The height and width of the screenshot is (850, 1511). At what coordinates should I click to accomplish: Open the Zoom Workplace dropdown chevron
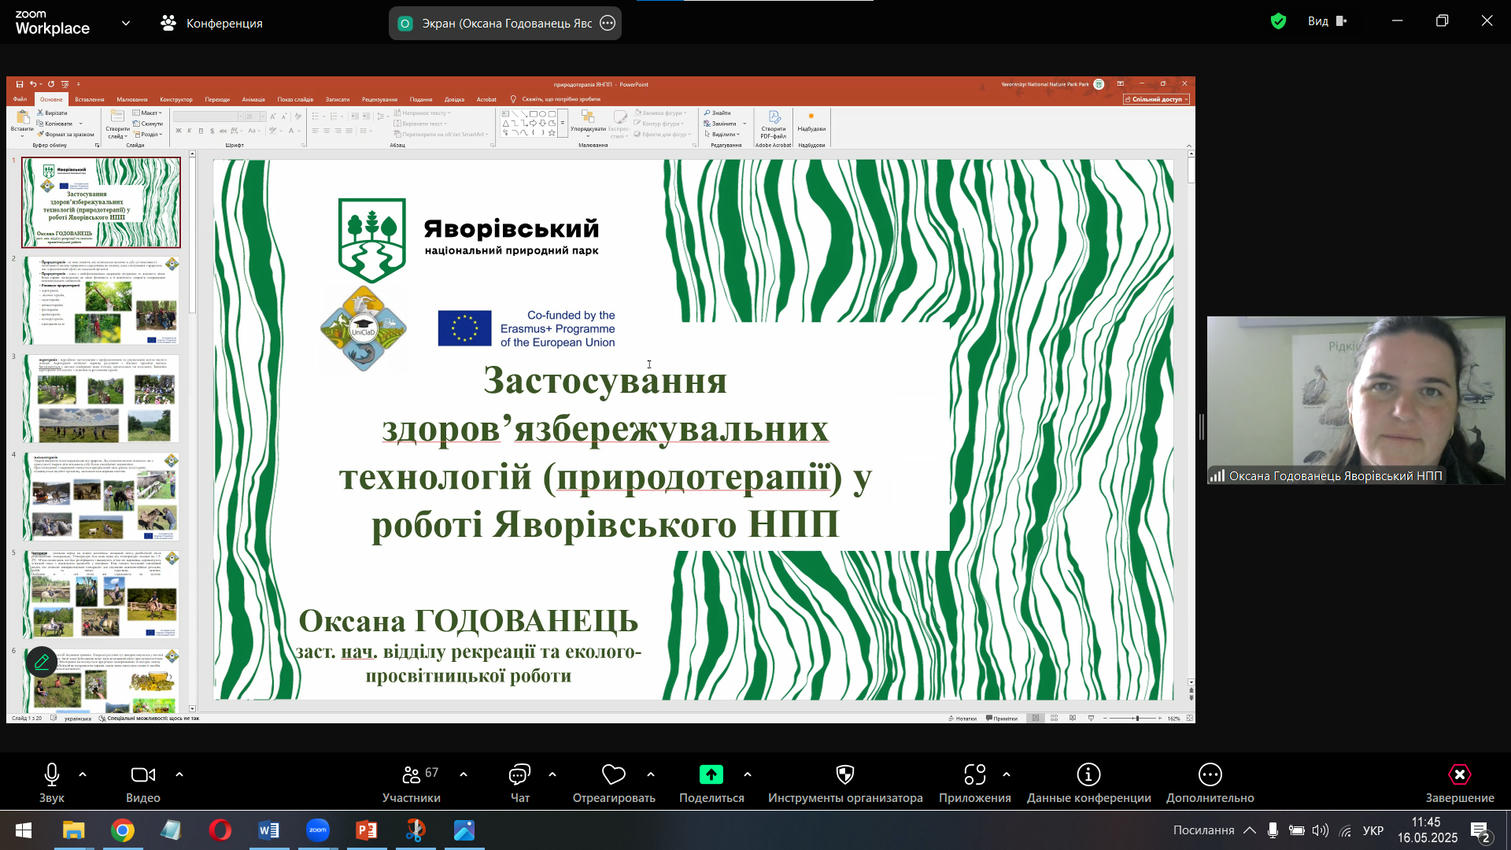pos(125,22)
